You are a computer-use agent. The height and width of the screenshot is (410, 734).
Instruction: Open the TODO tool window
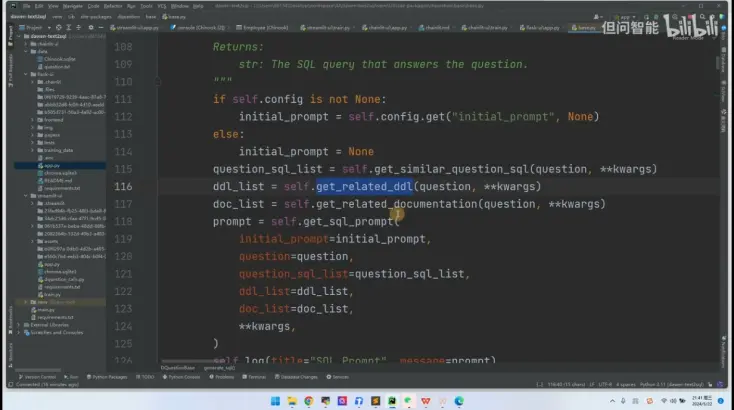click(x=145, y=377)
